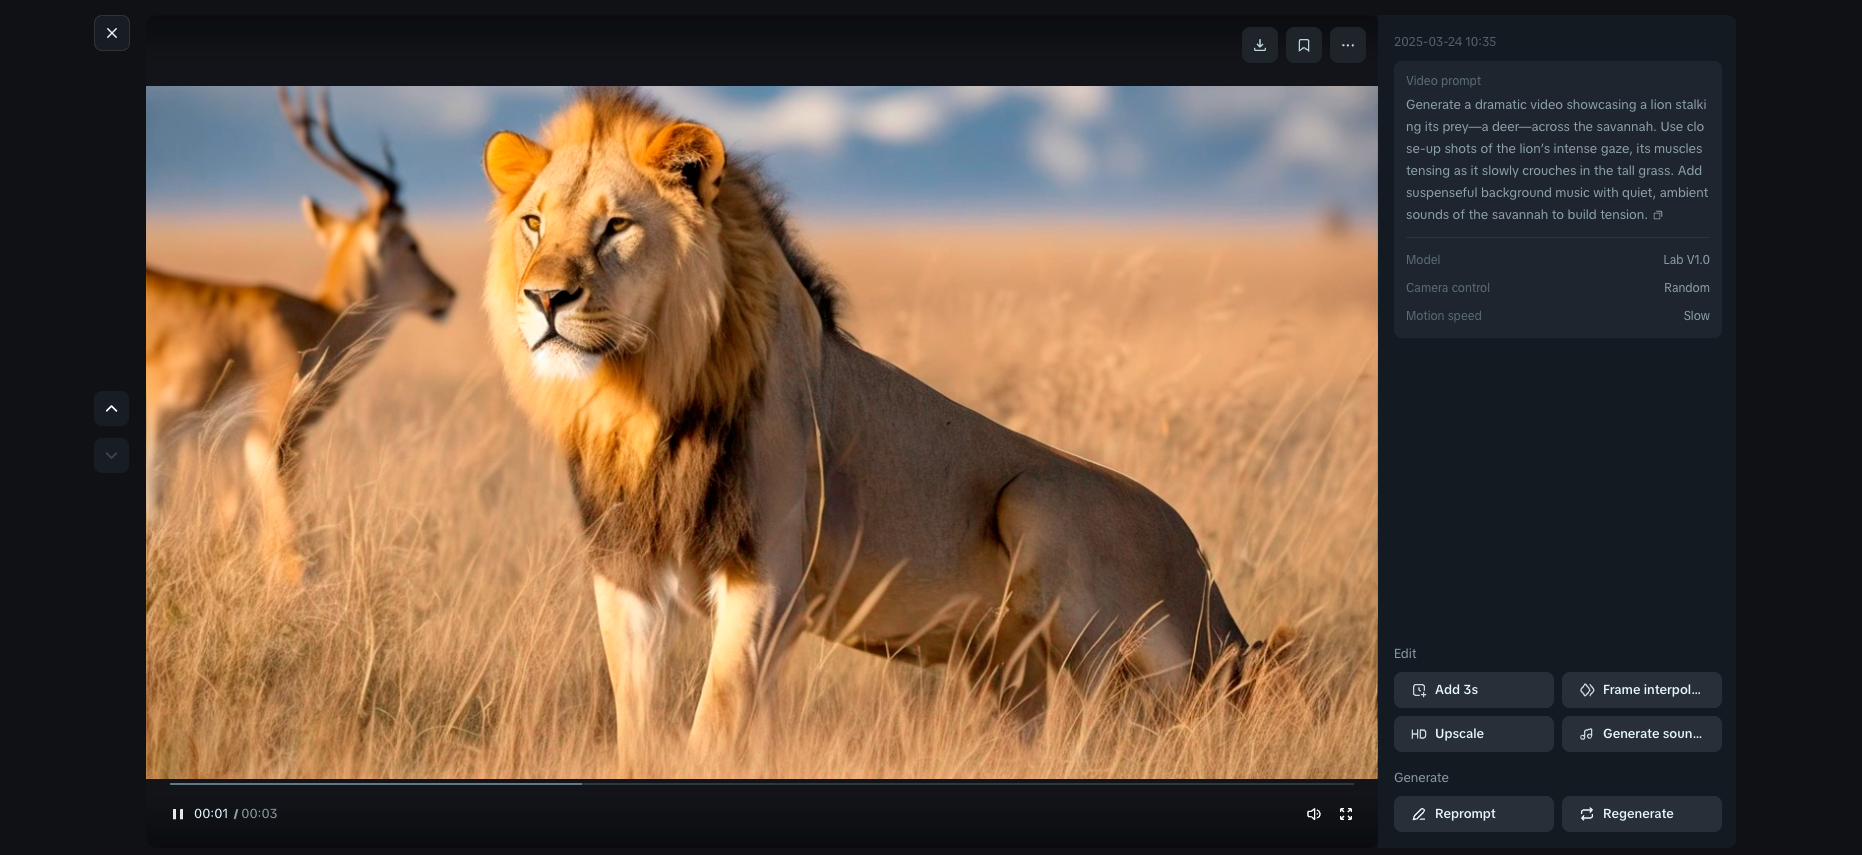This screenshot has height=855, width=1862.
Task: Generate sound for the video
Action: [x=1642, y=734]
